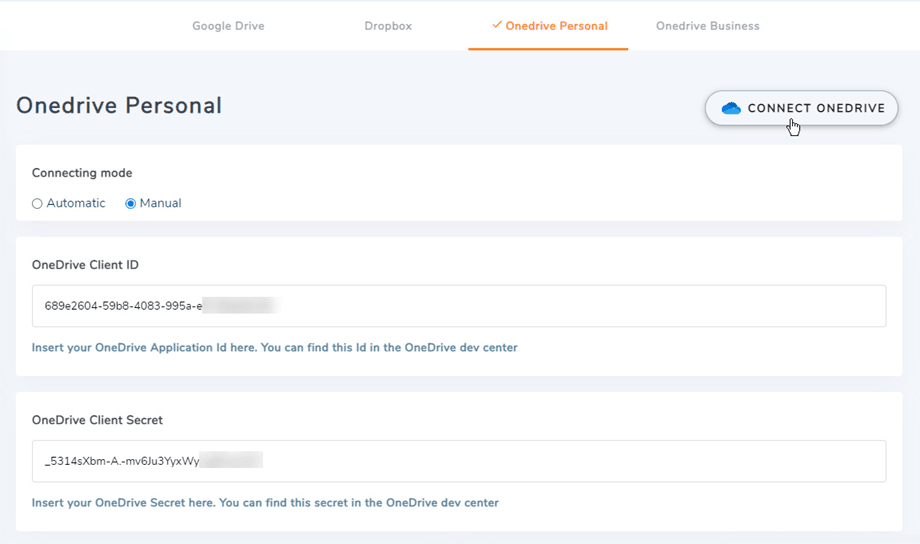Click the blurred end of Client ID value

pos(240,305)
